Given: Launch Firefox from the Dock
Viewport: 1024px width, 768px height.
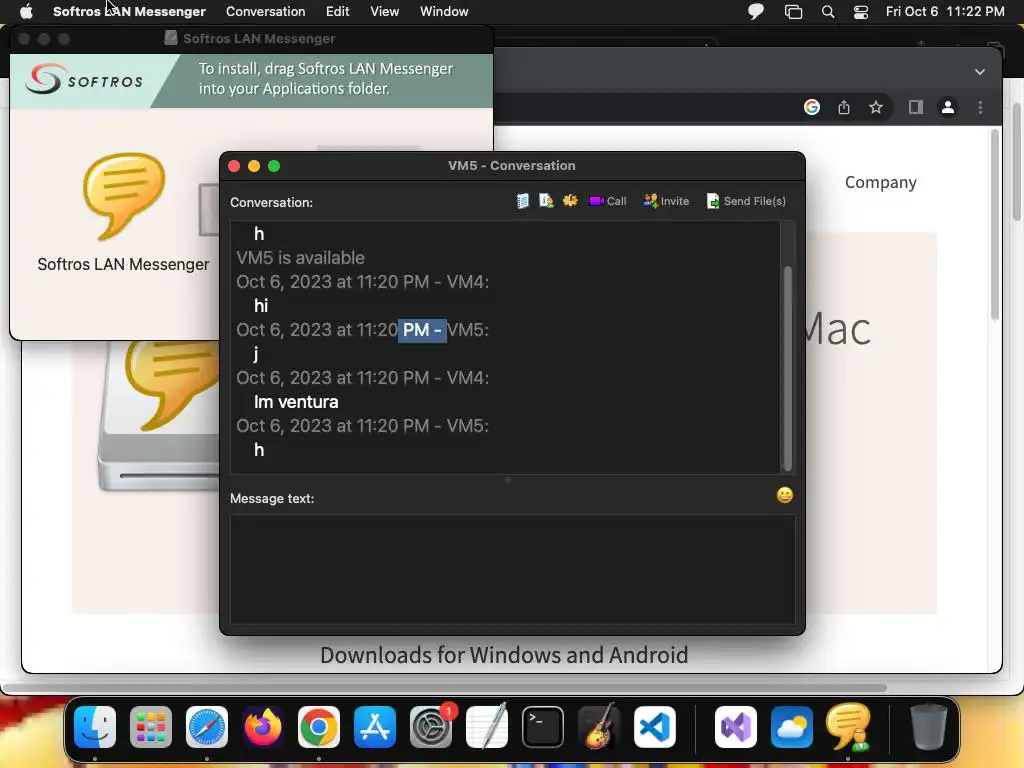Looking at the screenshot, I should click(263, 727).
